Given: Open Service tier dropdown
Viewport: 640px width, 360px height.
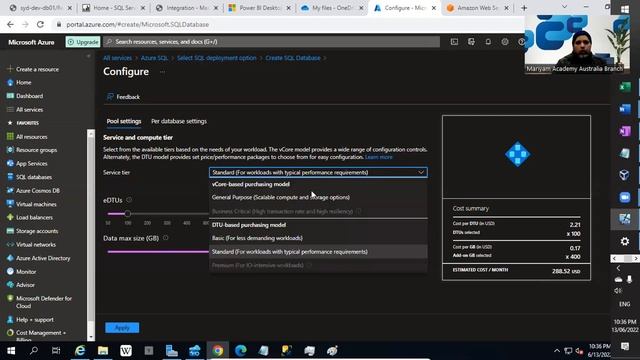Looking at the screenshot, I should [x=318, y=172].
